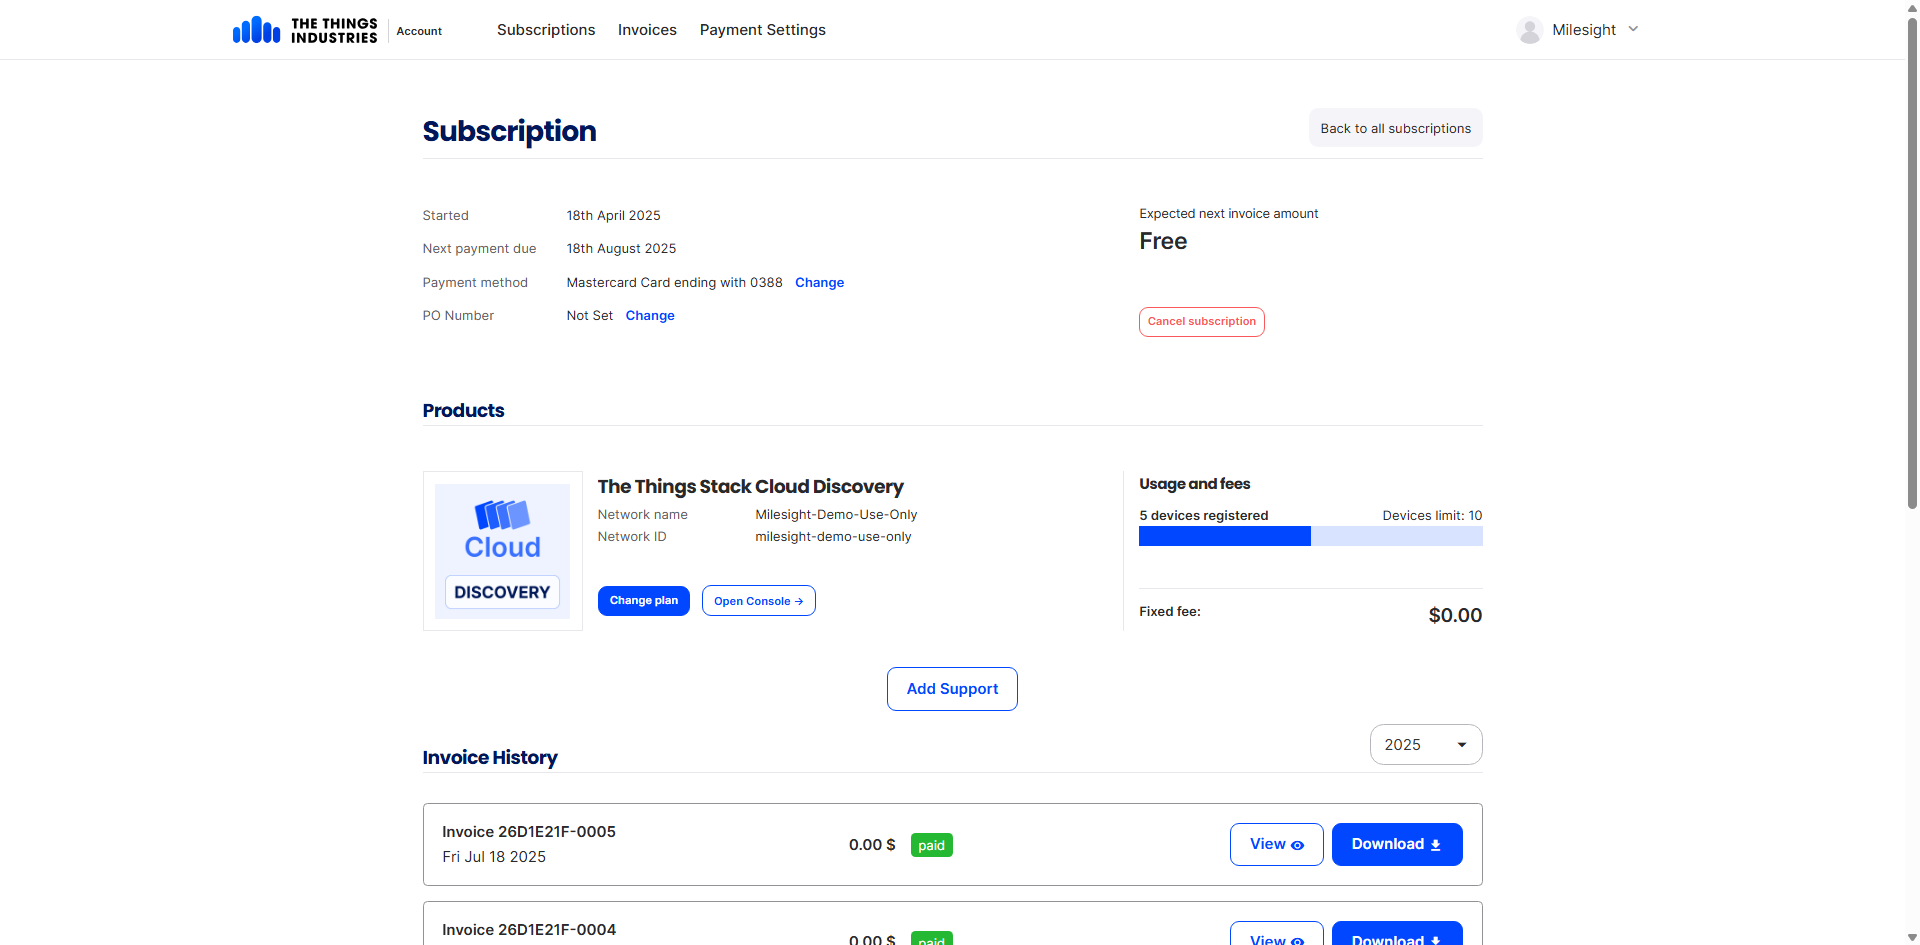
Task: Click the 'Invoice 26D1E21F-0004' title
Action: 529,930
